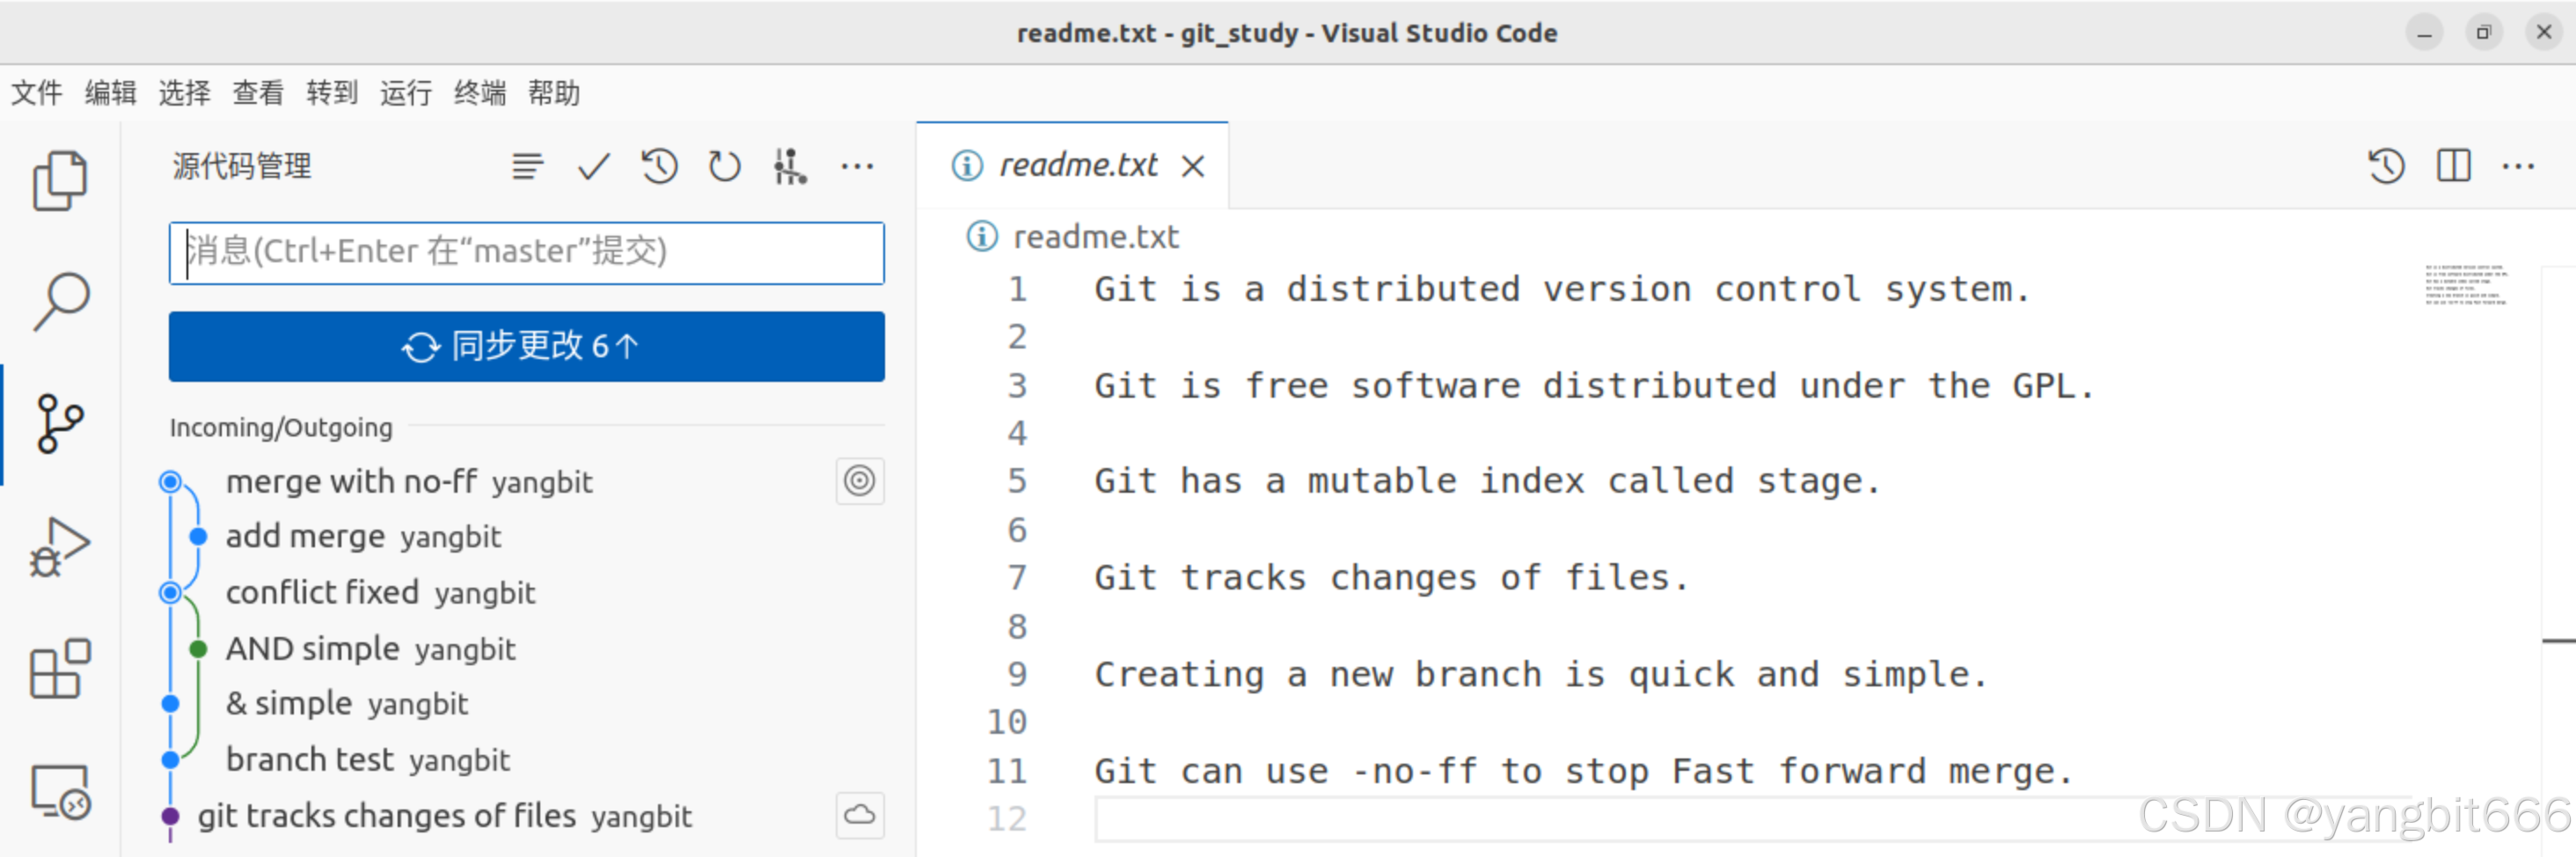Screen dimensions: 2576x857
Task: Open the Source Control activity bar icon
Action: [60, 423]
